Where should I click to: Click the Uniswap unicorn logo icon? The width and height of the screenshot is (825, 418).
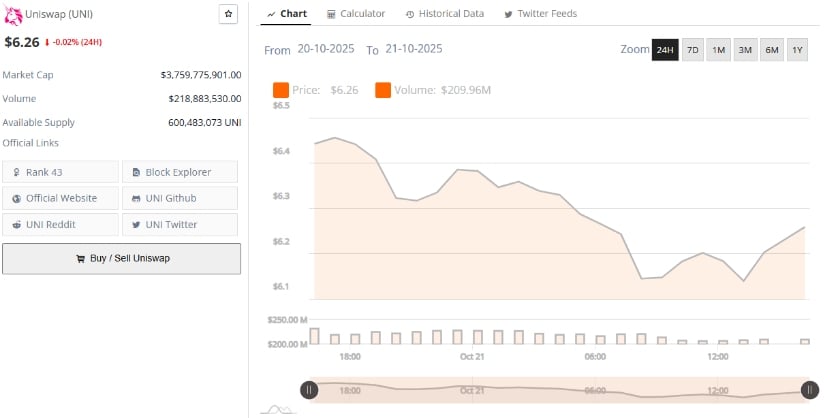[13, 14]
